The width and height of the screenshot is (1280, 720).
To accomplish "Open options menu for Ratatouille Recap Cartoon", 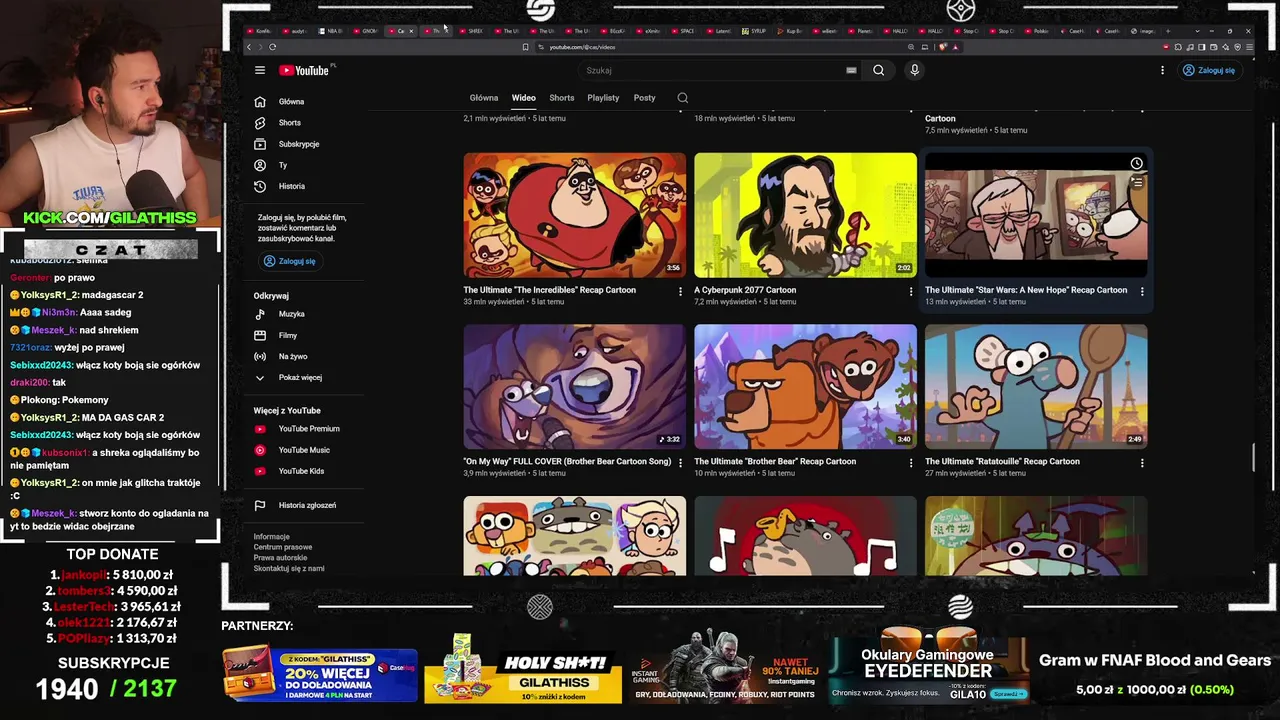I will coord(1141,463).
